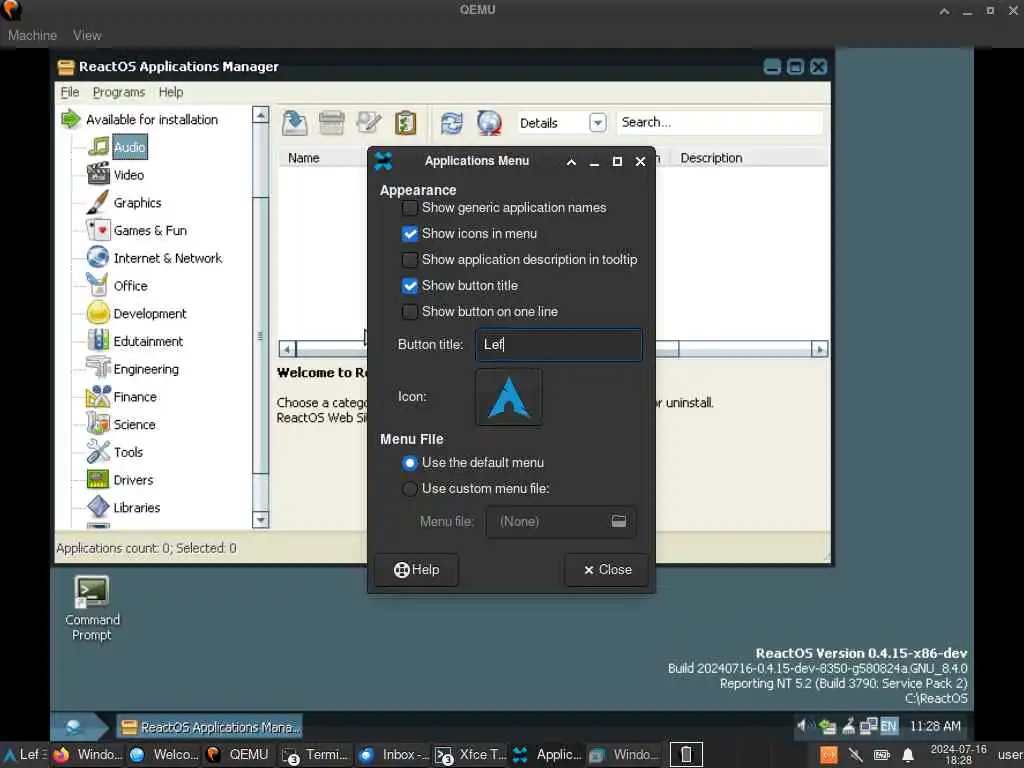
Task: Select the Internet & Network category icon
Action: click(x=98, y=257)
